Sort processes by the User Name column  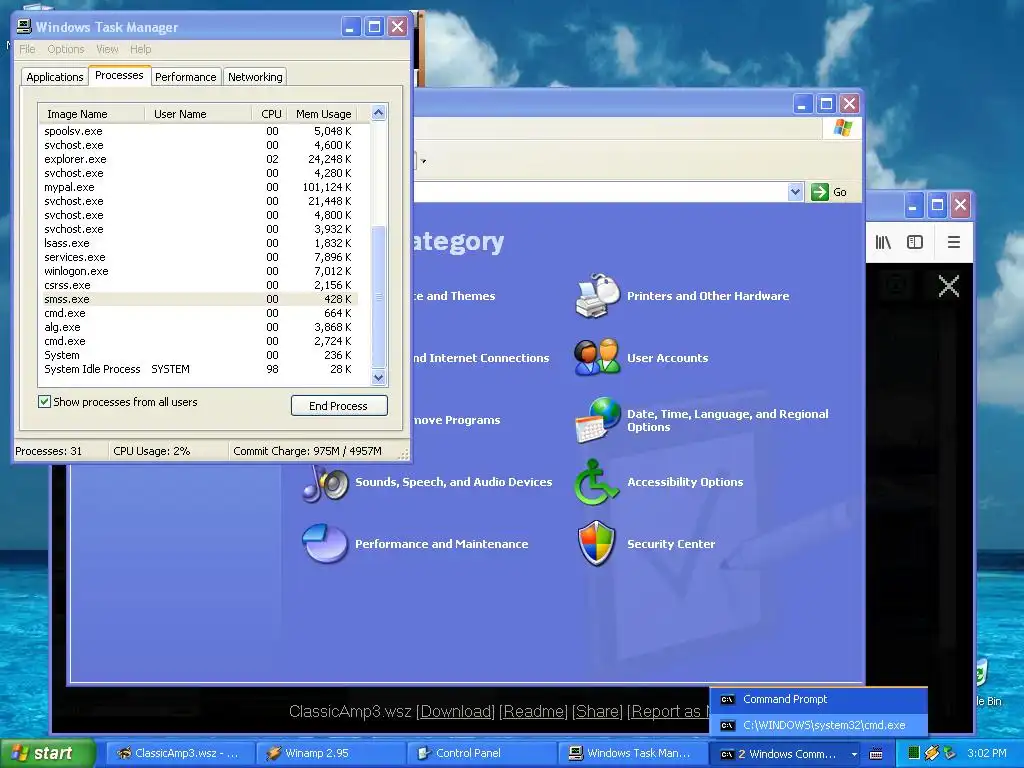198,114
